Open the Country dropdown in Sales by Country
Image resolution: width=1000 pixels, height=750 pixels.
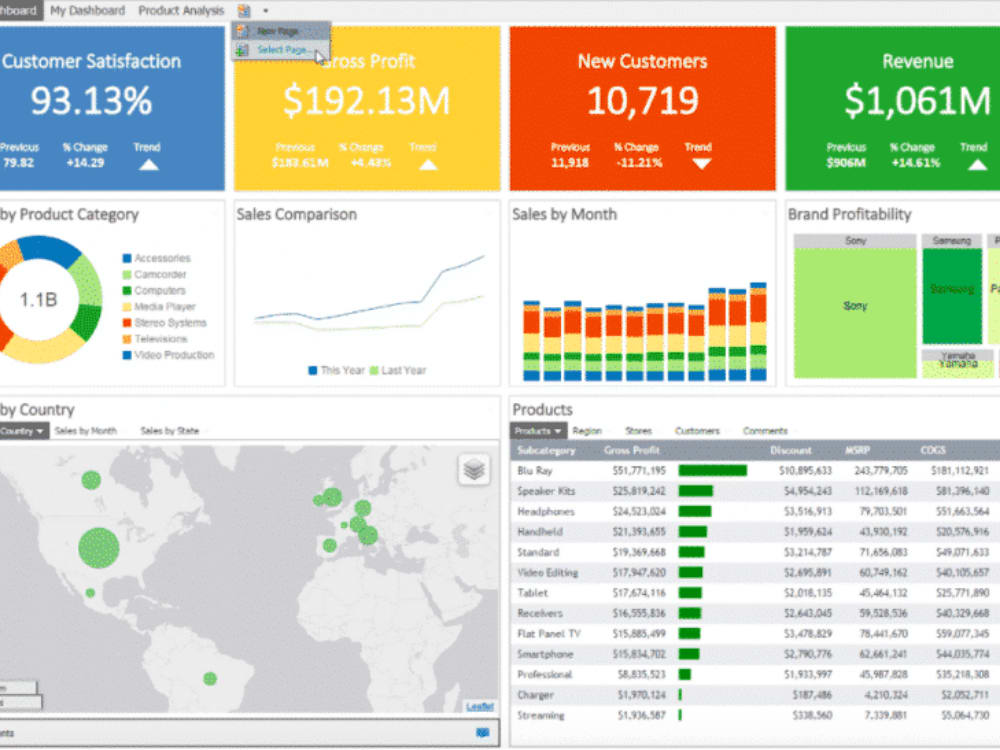pos(21,431)
